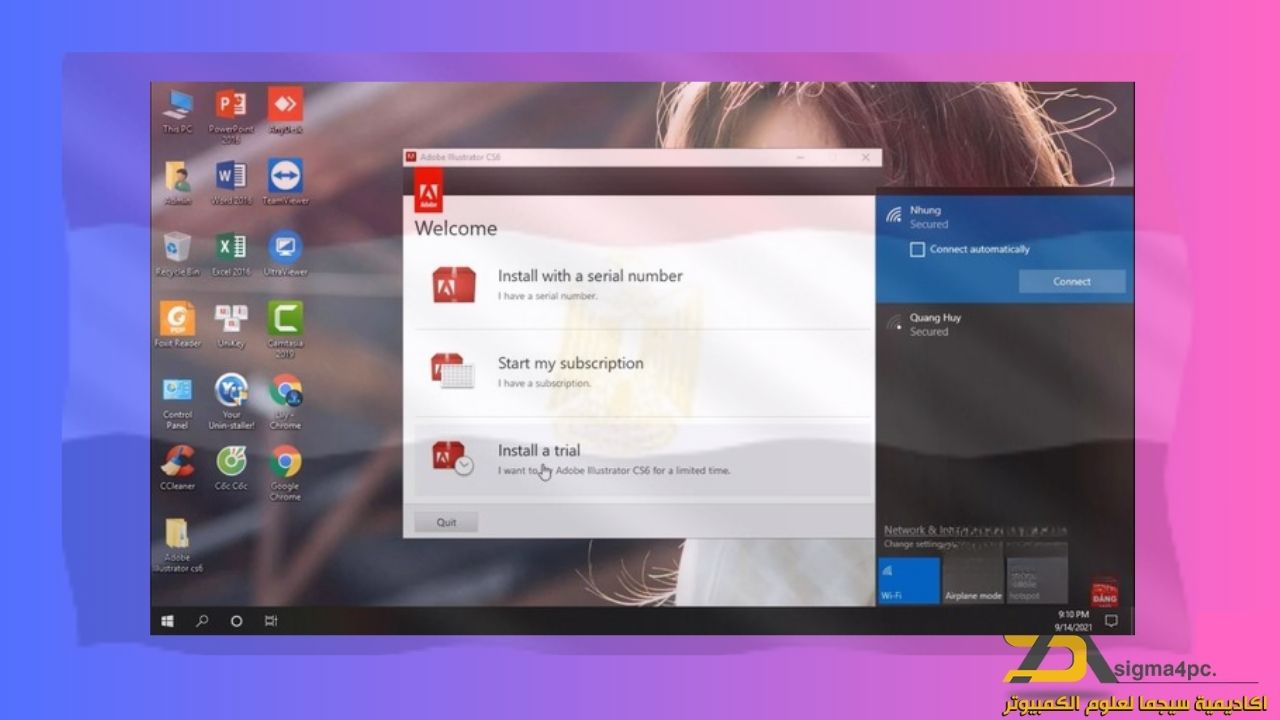Enable Connect automatically for Nhung network
Viewport: 1280px width, 720px height.
pyautogui.click(x=917, y=249)
